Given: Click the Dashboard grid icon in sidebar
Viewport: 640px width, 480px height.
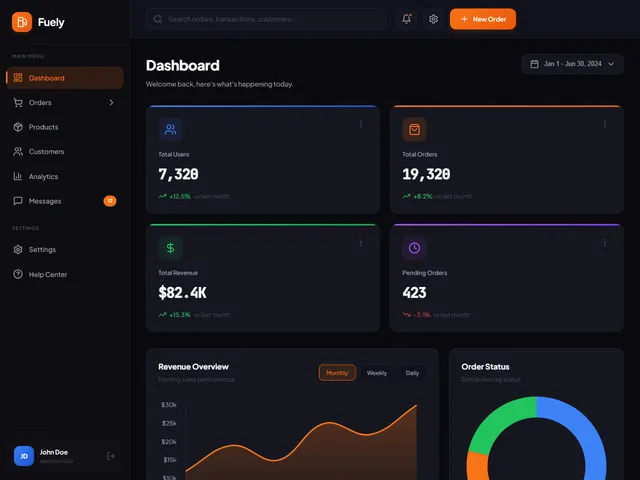Looking at the screenshot, I should 18,78.
